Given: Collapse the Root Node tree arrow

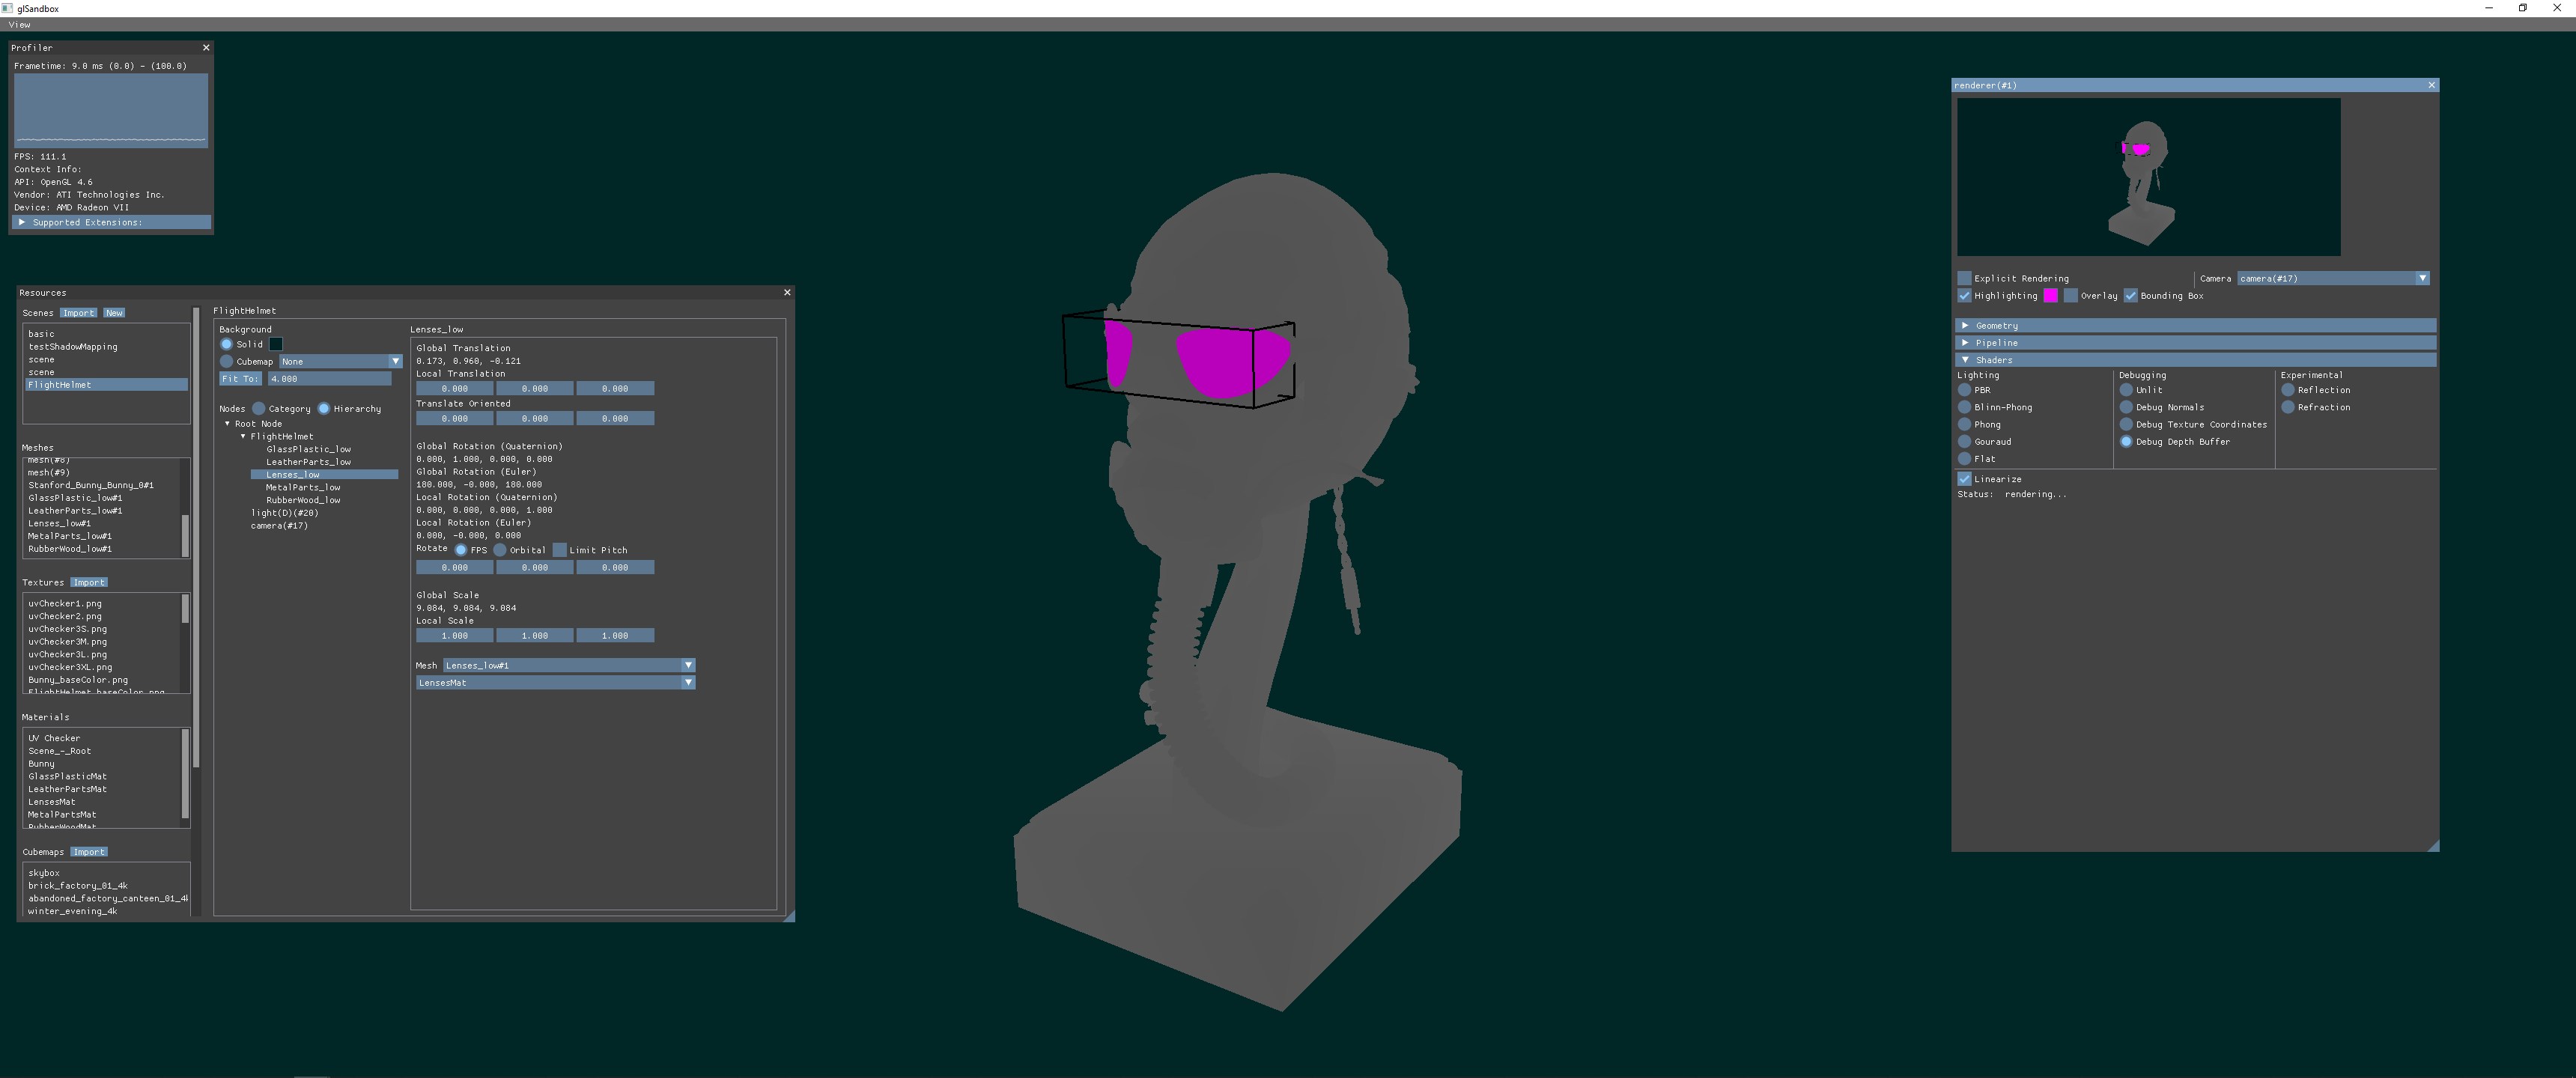Looking at the screenshot, I should 227,424.
